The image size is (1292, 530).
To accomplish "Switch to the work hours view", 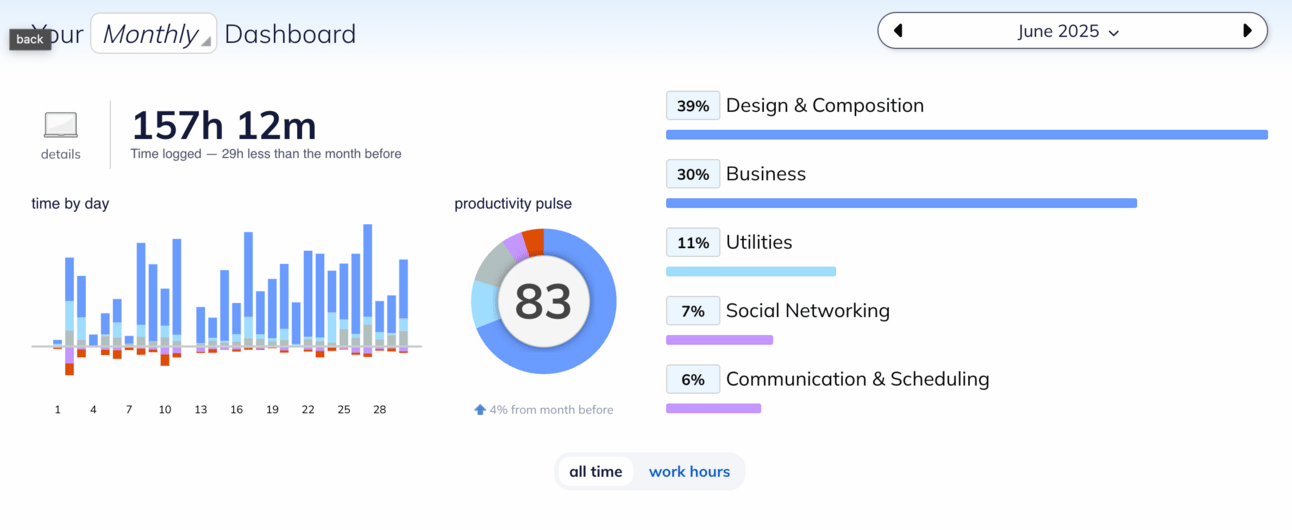I will point(689,471).
